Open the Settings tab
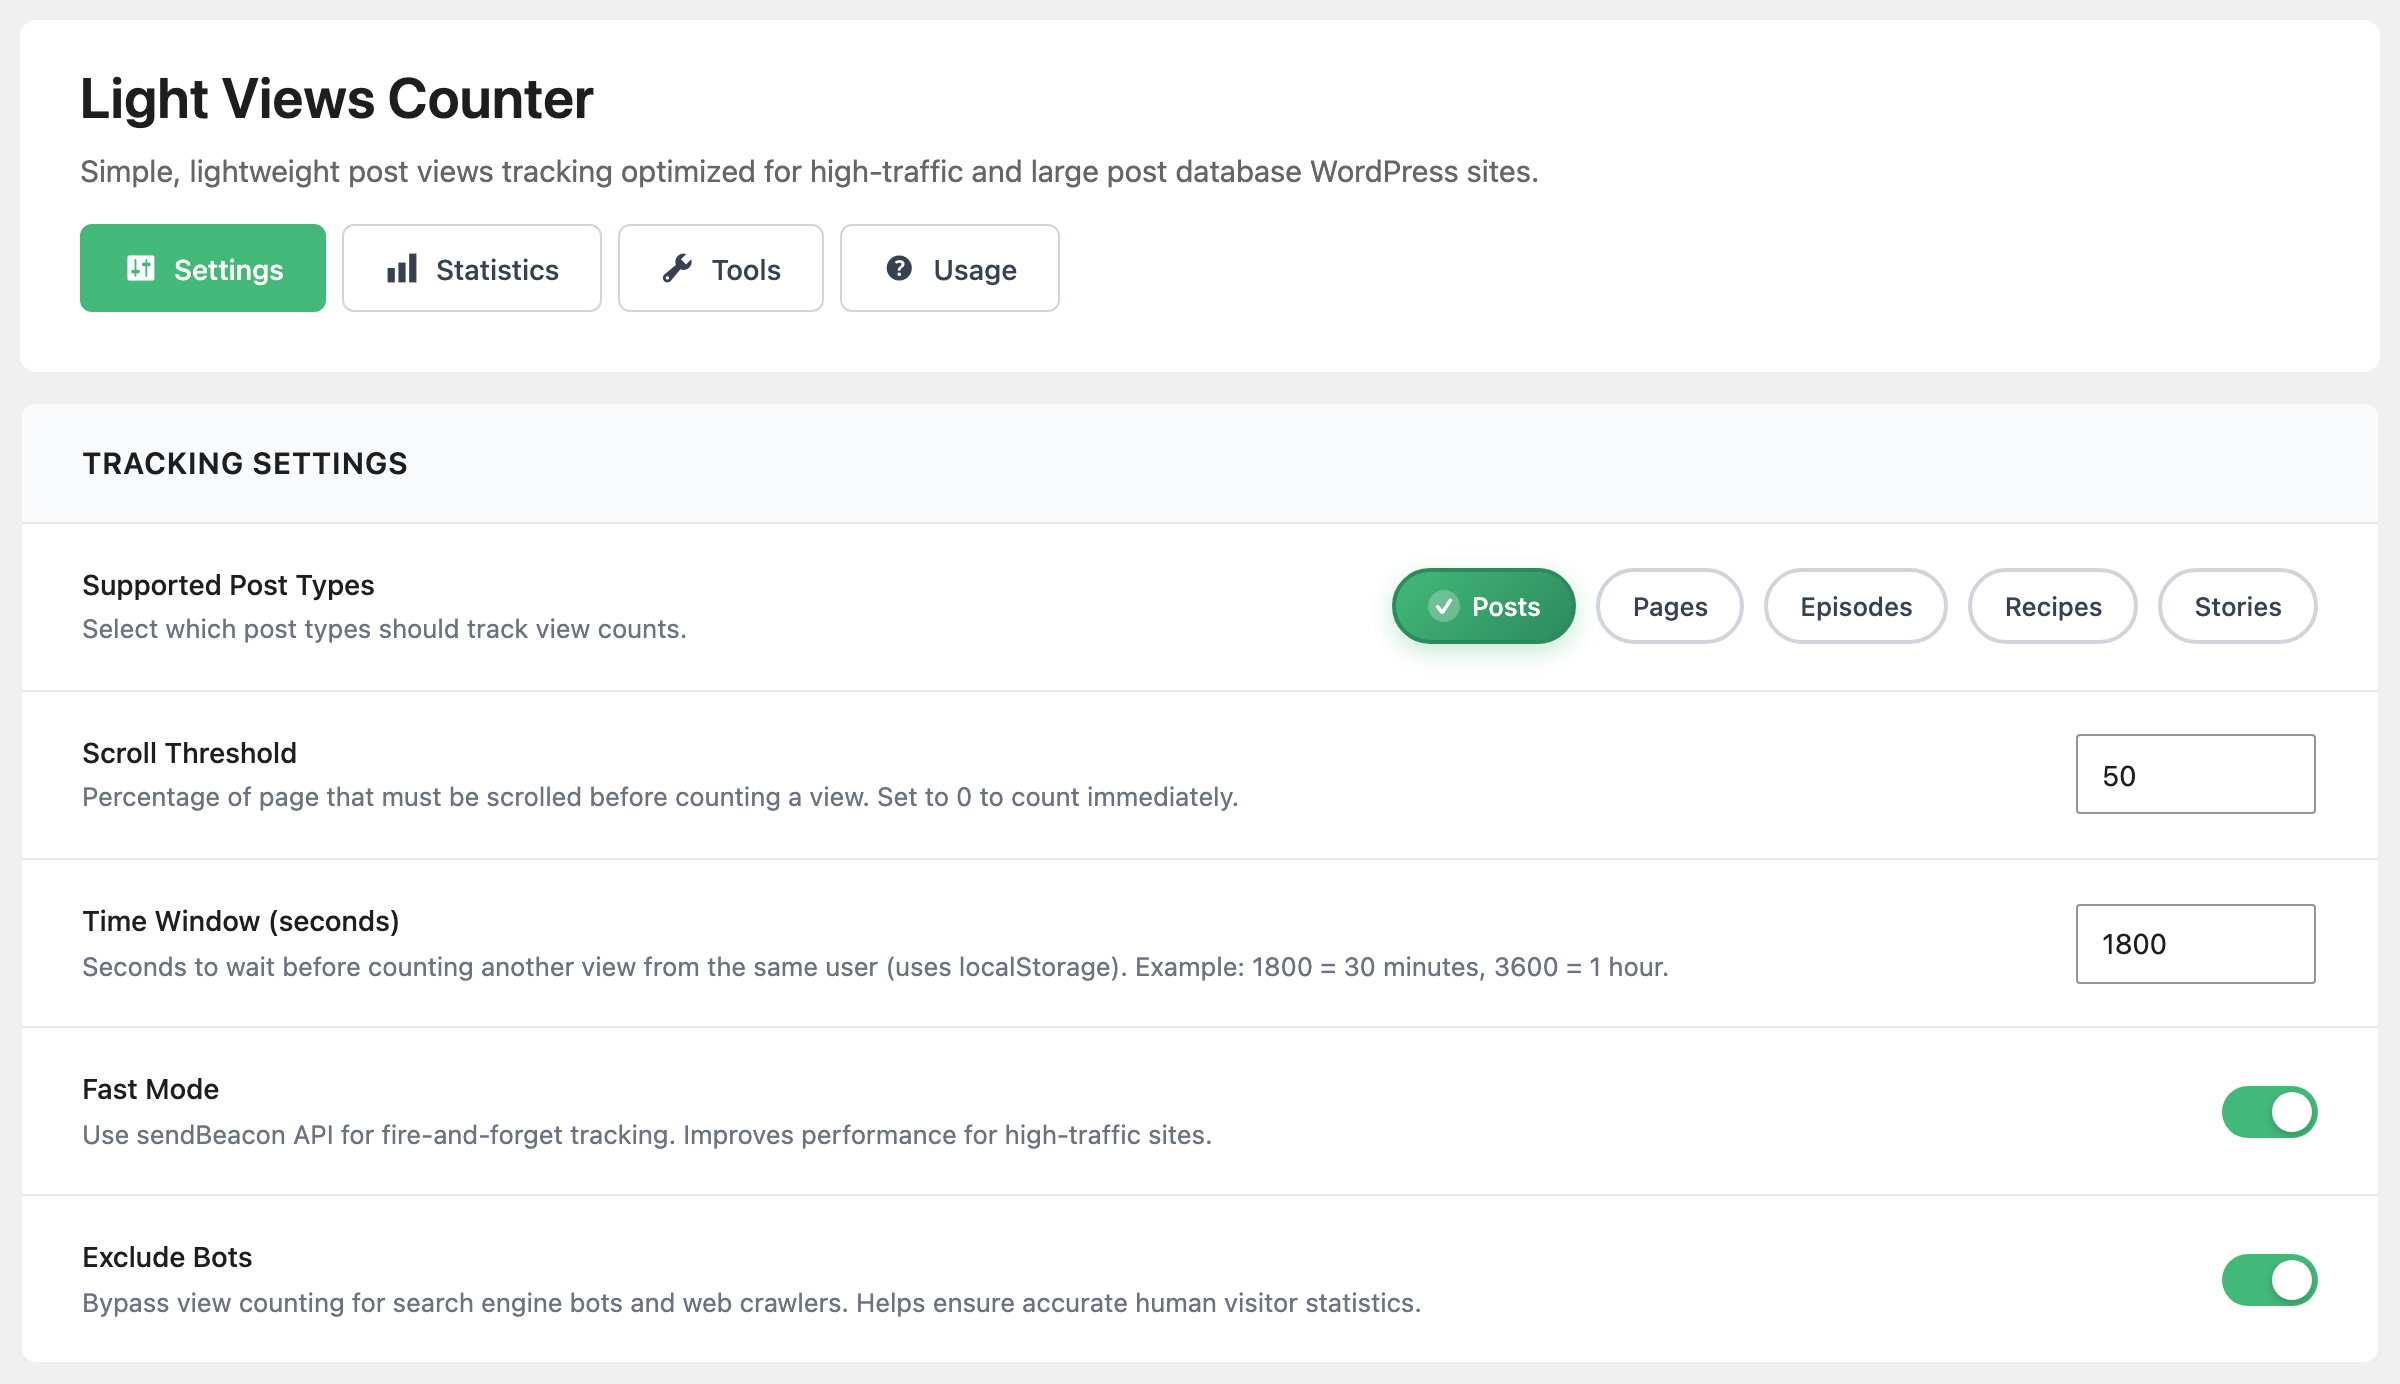2400x1384 pixels. point(203,268)
